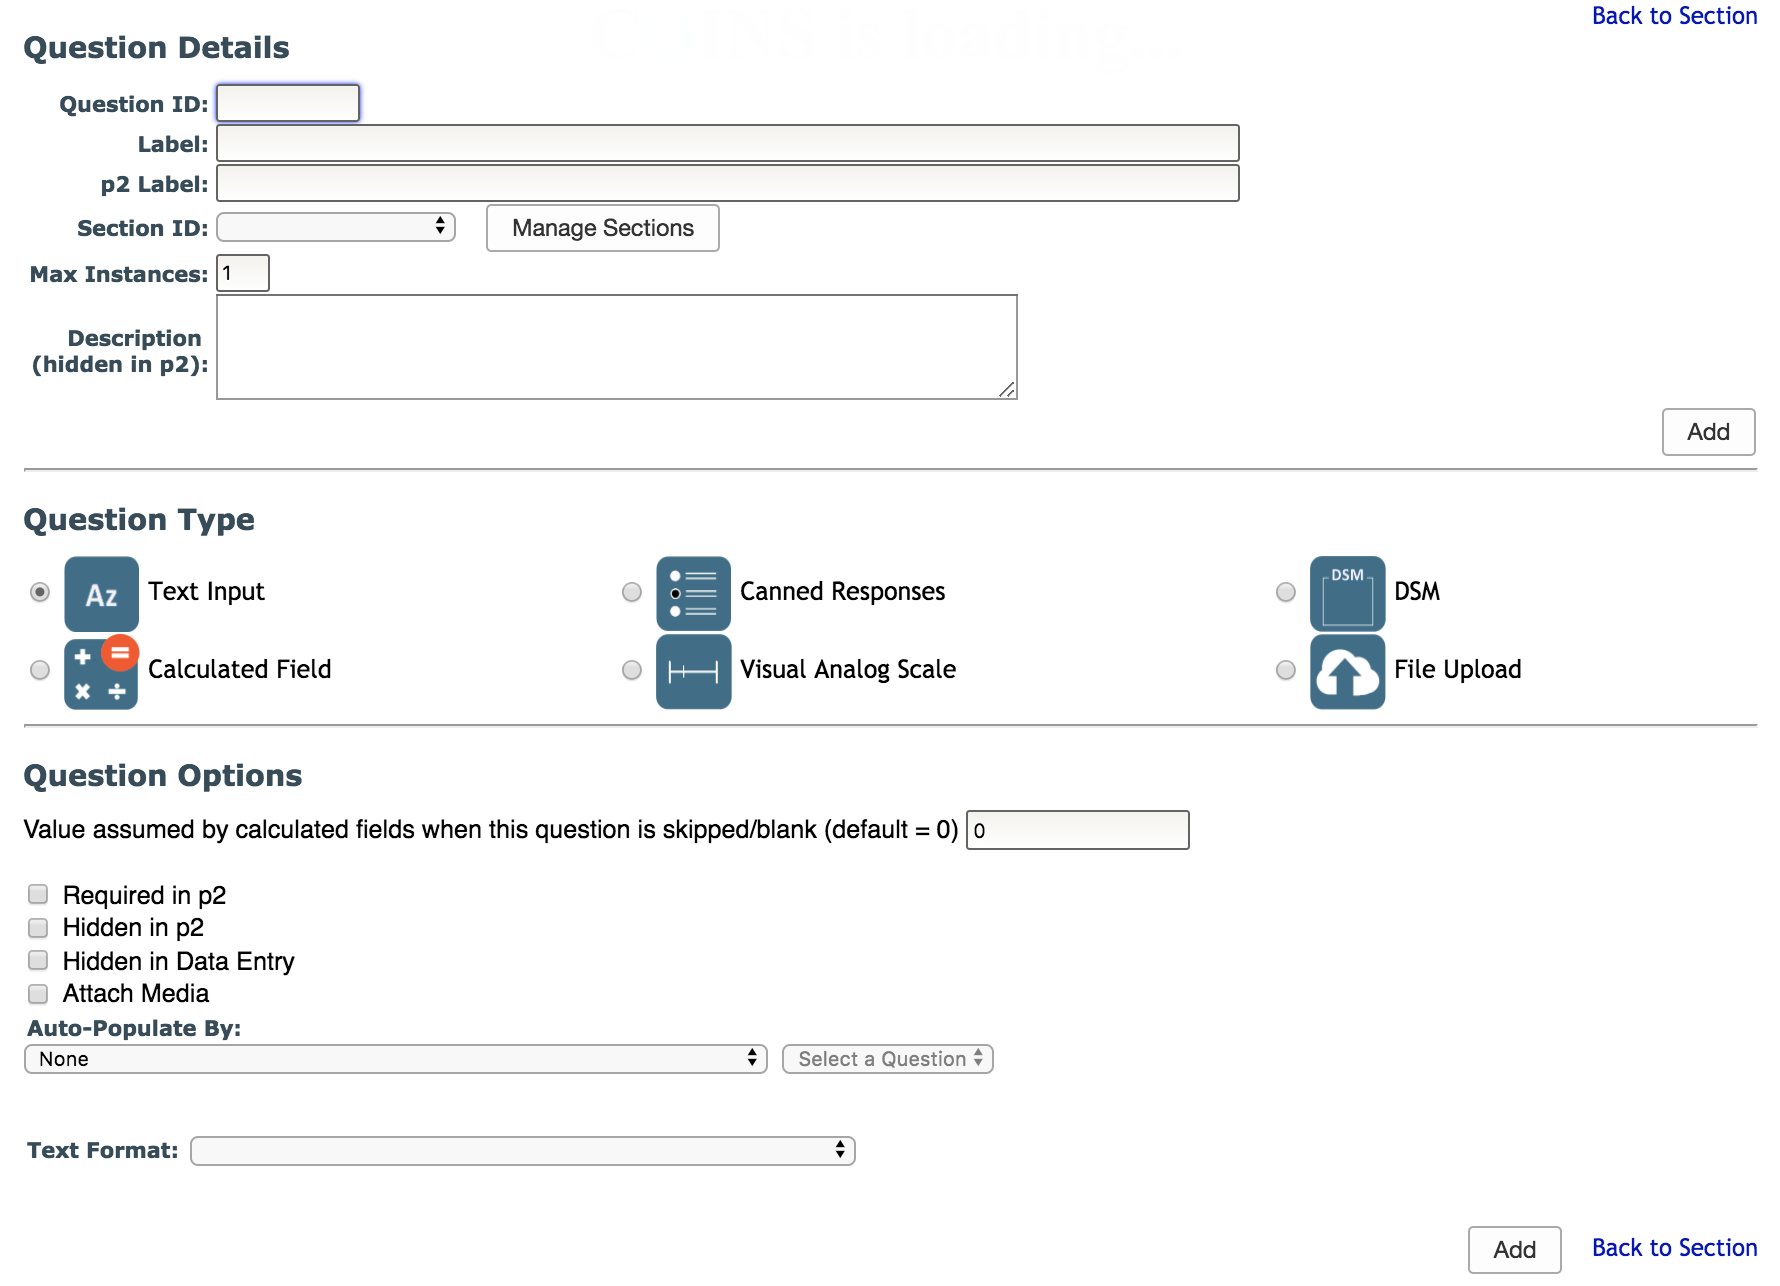Follow the top Back to Section link
This screenshot has width=1780, height=1286.
coord(1674,16)
